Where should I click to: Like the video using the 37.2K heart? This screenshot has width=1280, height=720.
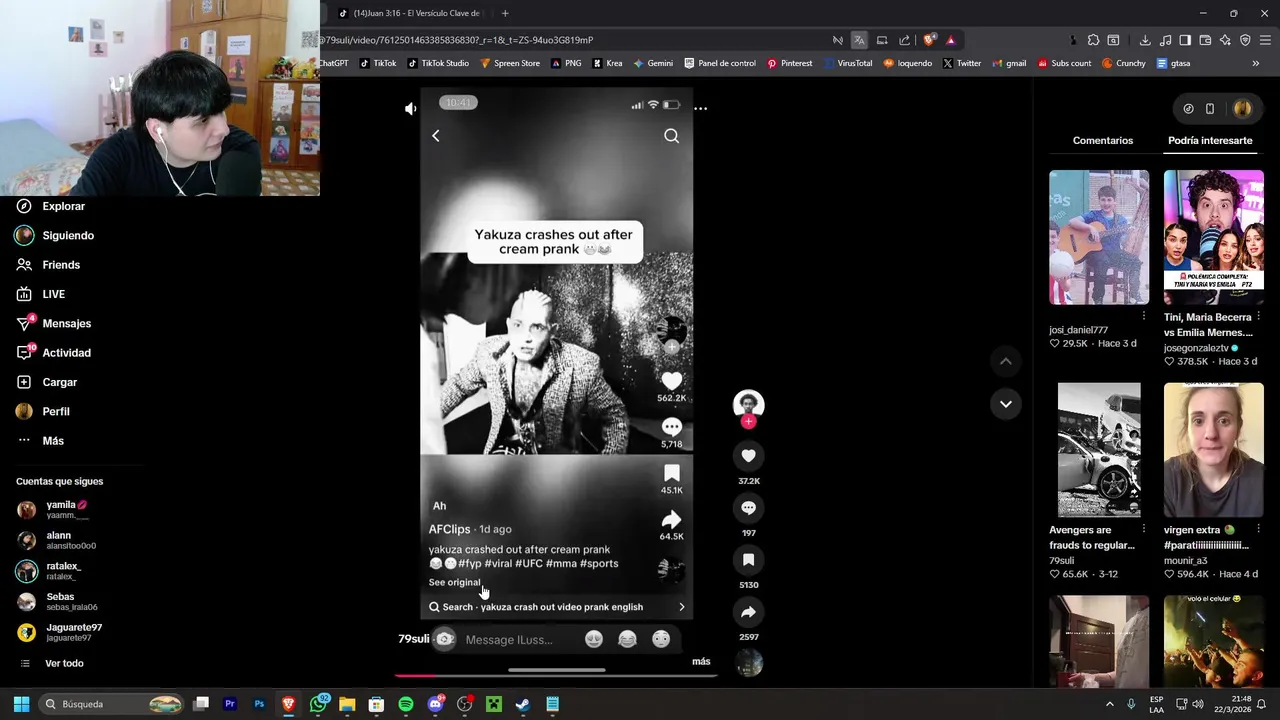tap(748, 456)
